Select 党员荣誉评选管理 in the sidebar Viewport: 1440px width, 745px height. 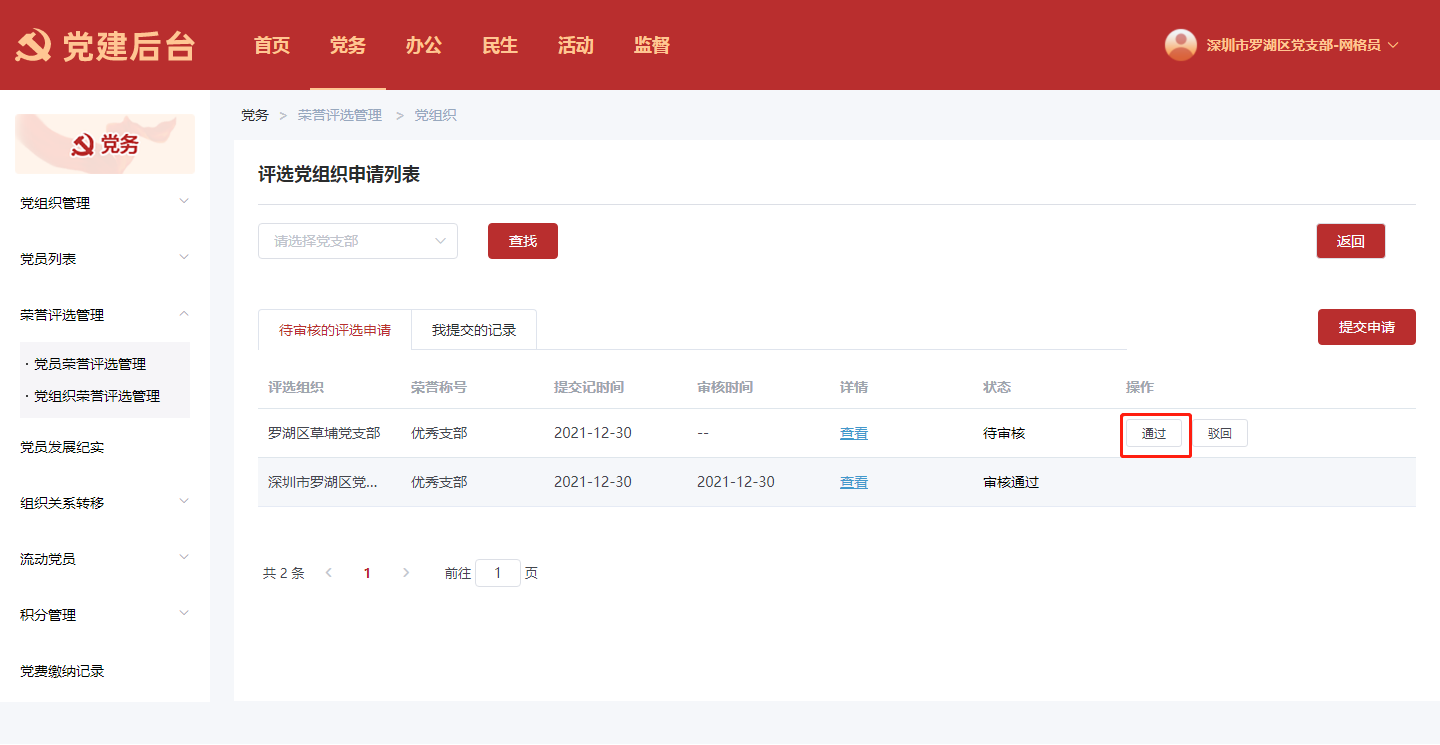(90, 364)
